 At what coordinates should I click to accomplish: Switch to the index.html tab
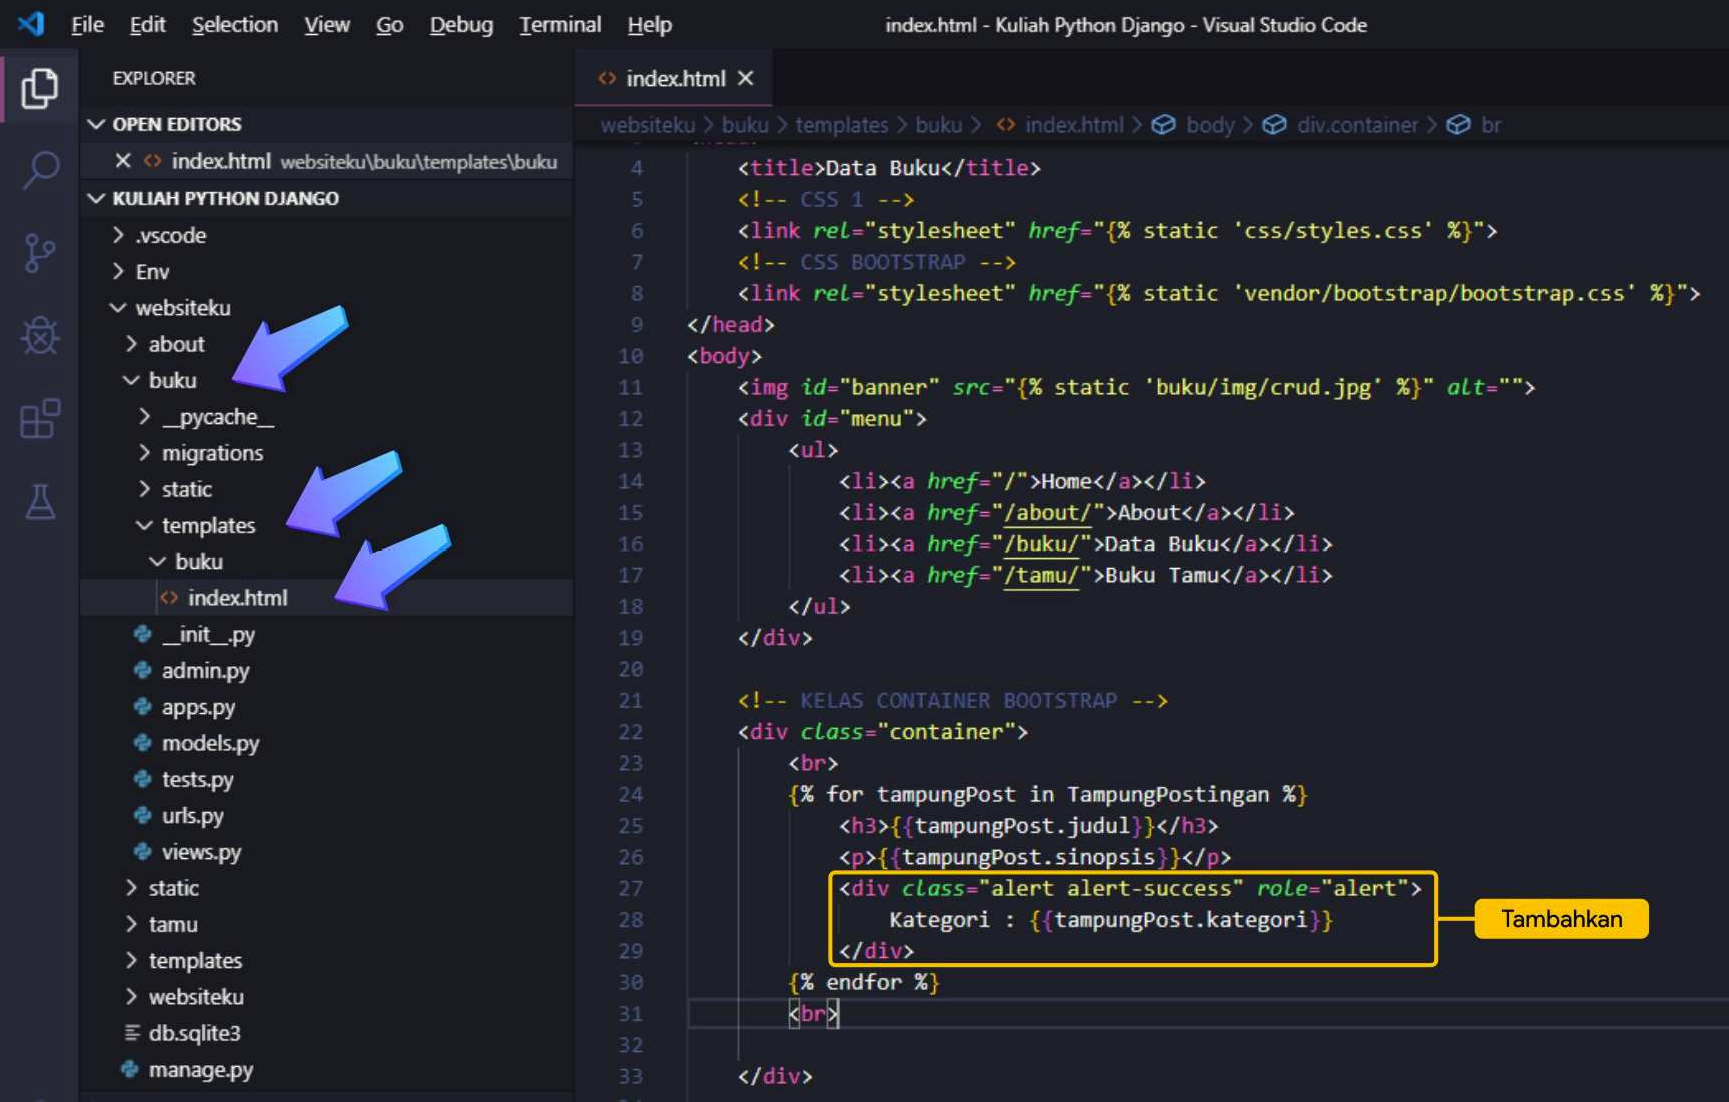coord(677,77)
